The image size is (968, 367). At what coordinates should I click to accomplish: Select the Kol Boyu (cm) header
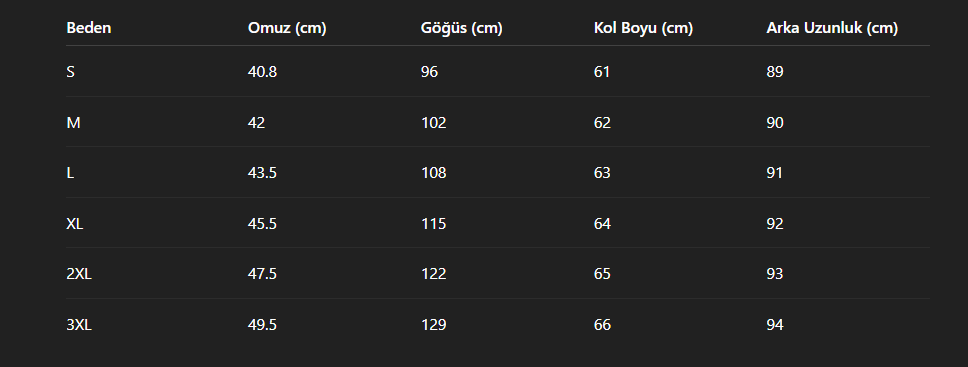click(x=643, y=28)
